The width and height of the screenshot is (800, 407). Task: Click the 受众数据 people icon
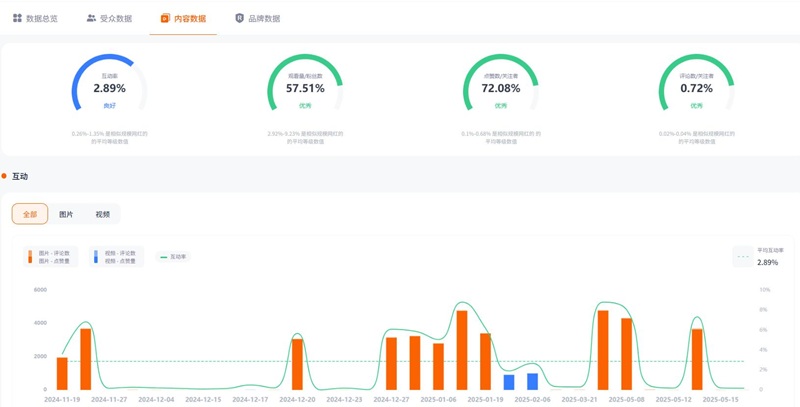click(91, 18)
